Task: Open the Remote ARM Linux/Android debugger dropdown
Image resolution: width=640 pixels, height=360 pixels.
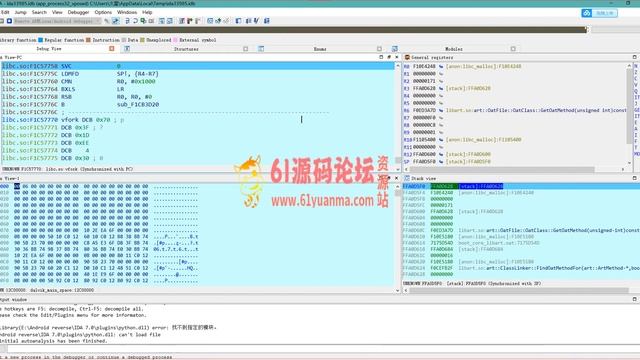Action: point(57,21)
